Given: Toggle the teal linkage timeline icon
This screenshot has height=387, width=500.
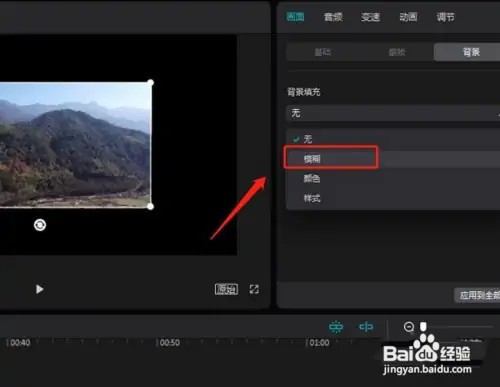Looking at the screenshot, I should click(x=366, y=327).
